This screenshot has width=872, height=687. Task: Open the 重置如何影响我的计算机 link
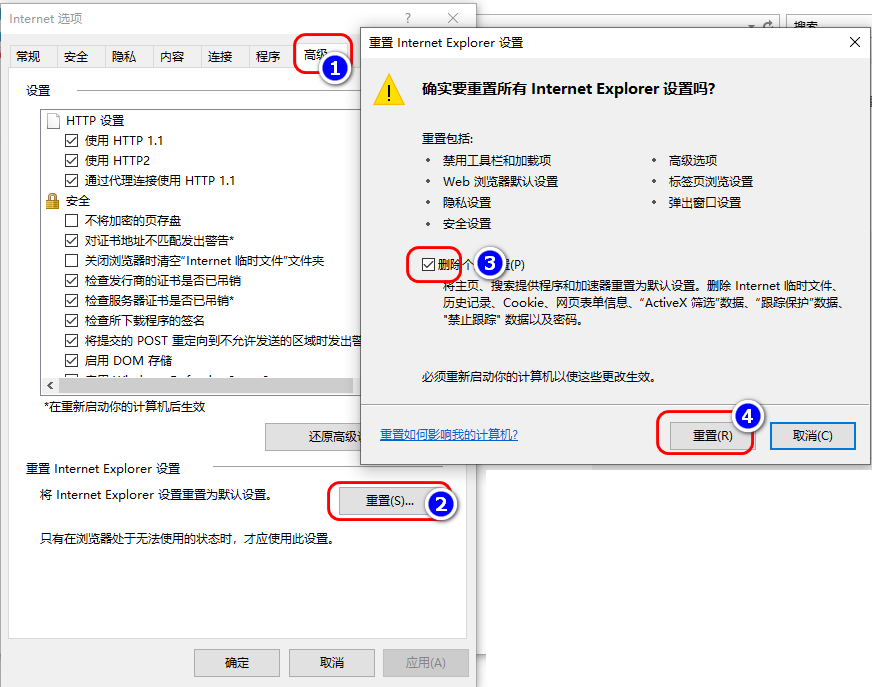pyautogui.click(x=448, y=434)
